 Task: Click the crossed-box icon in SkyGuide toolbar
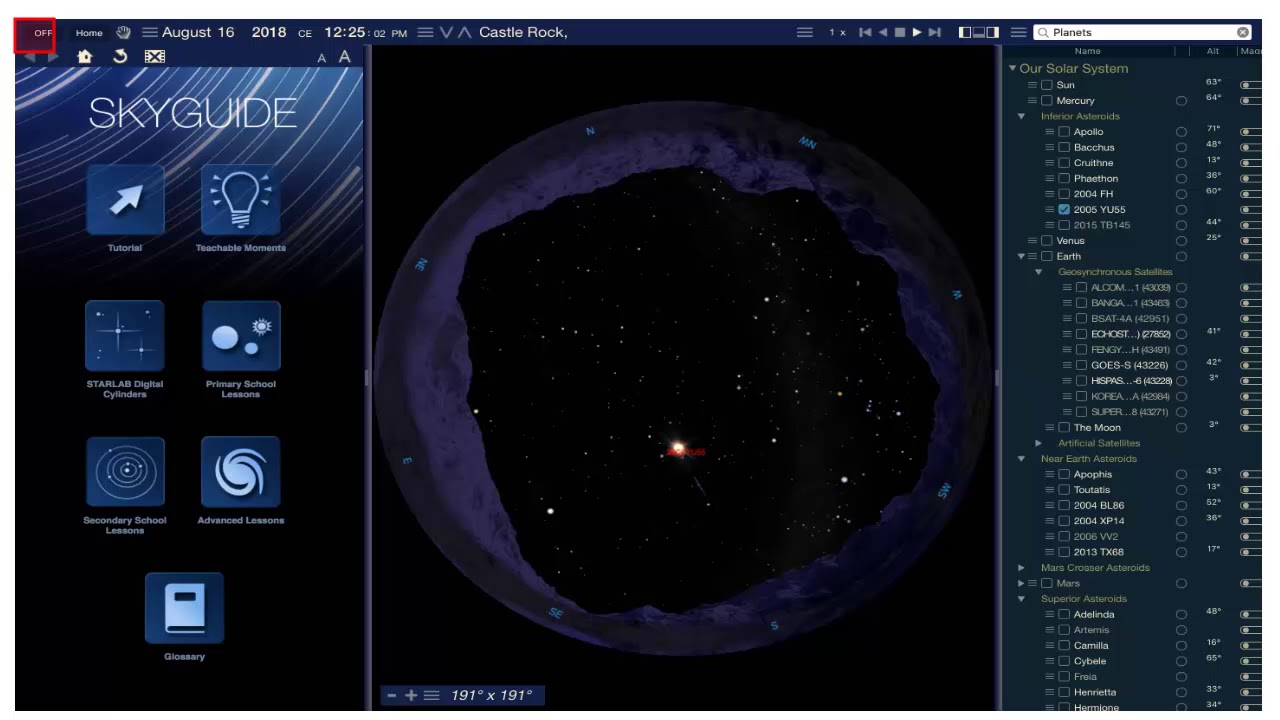[x=154, y=57]
